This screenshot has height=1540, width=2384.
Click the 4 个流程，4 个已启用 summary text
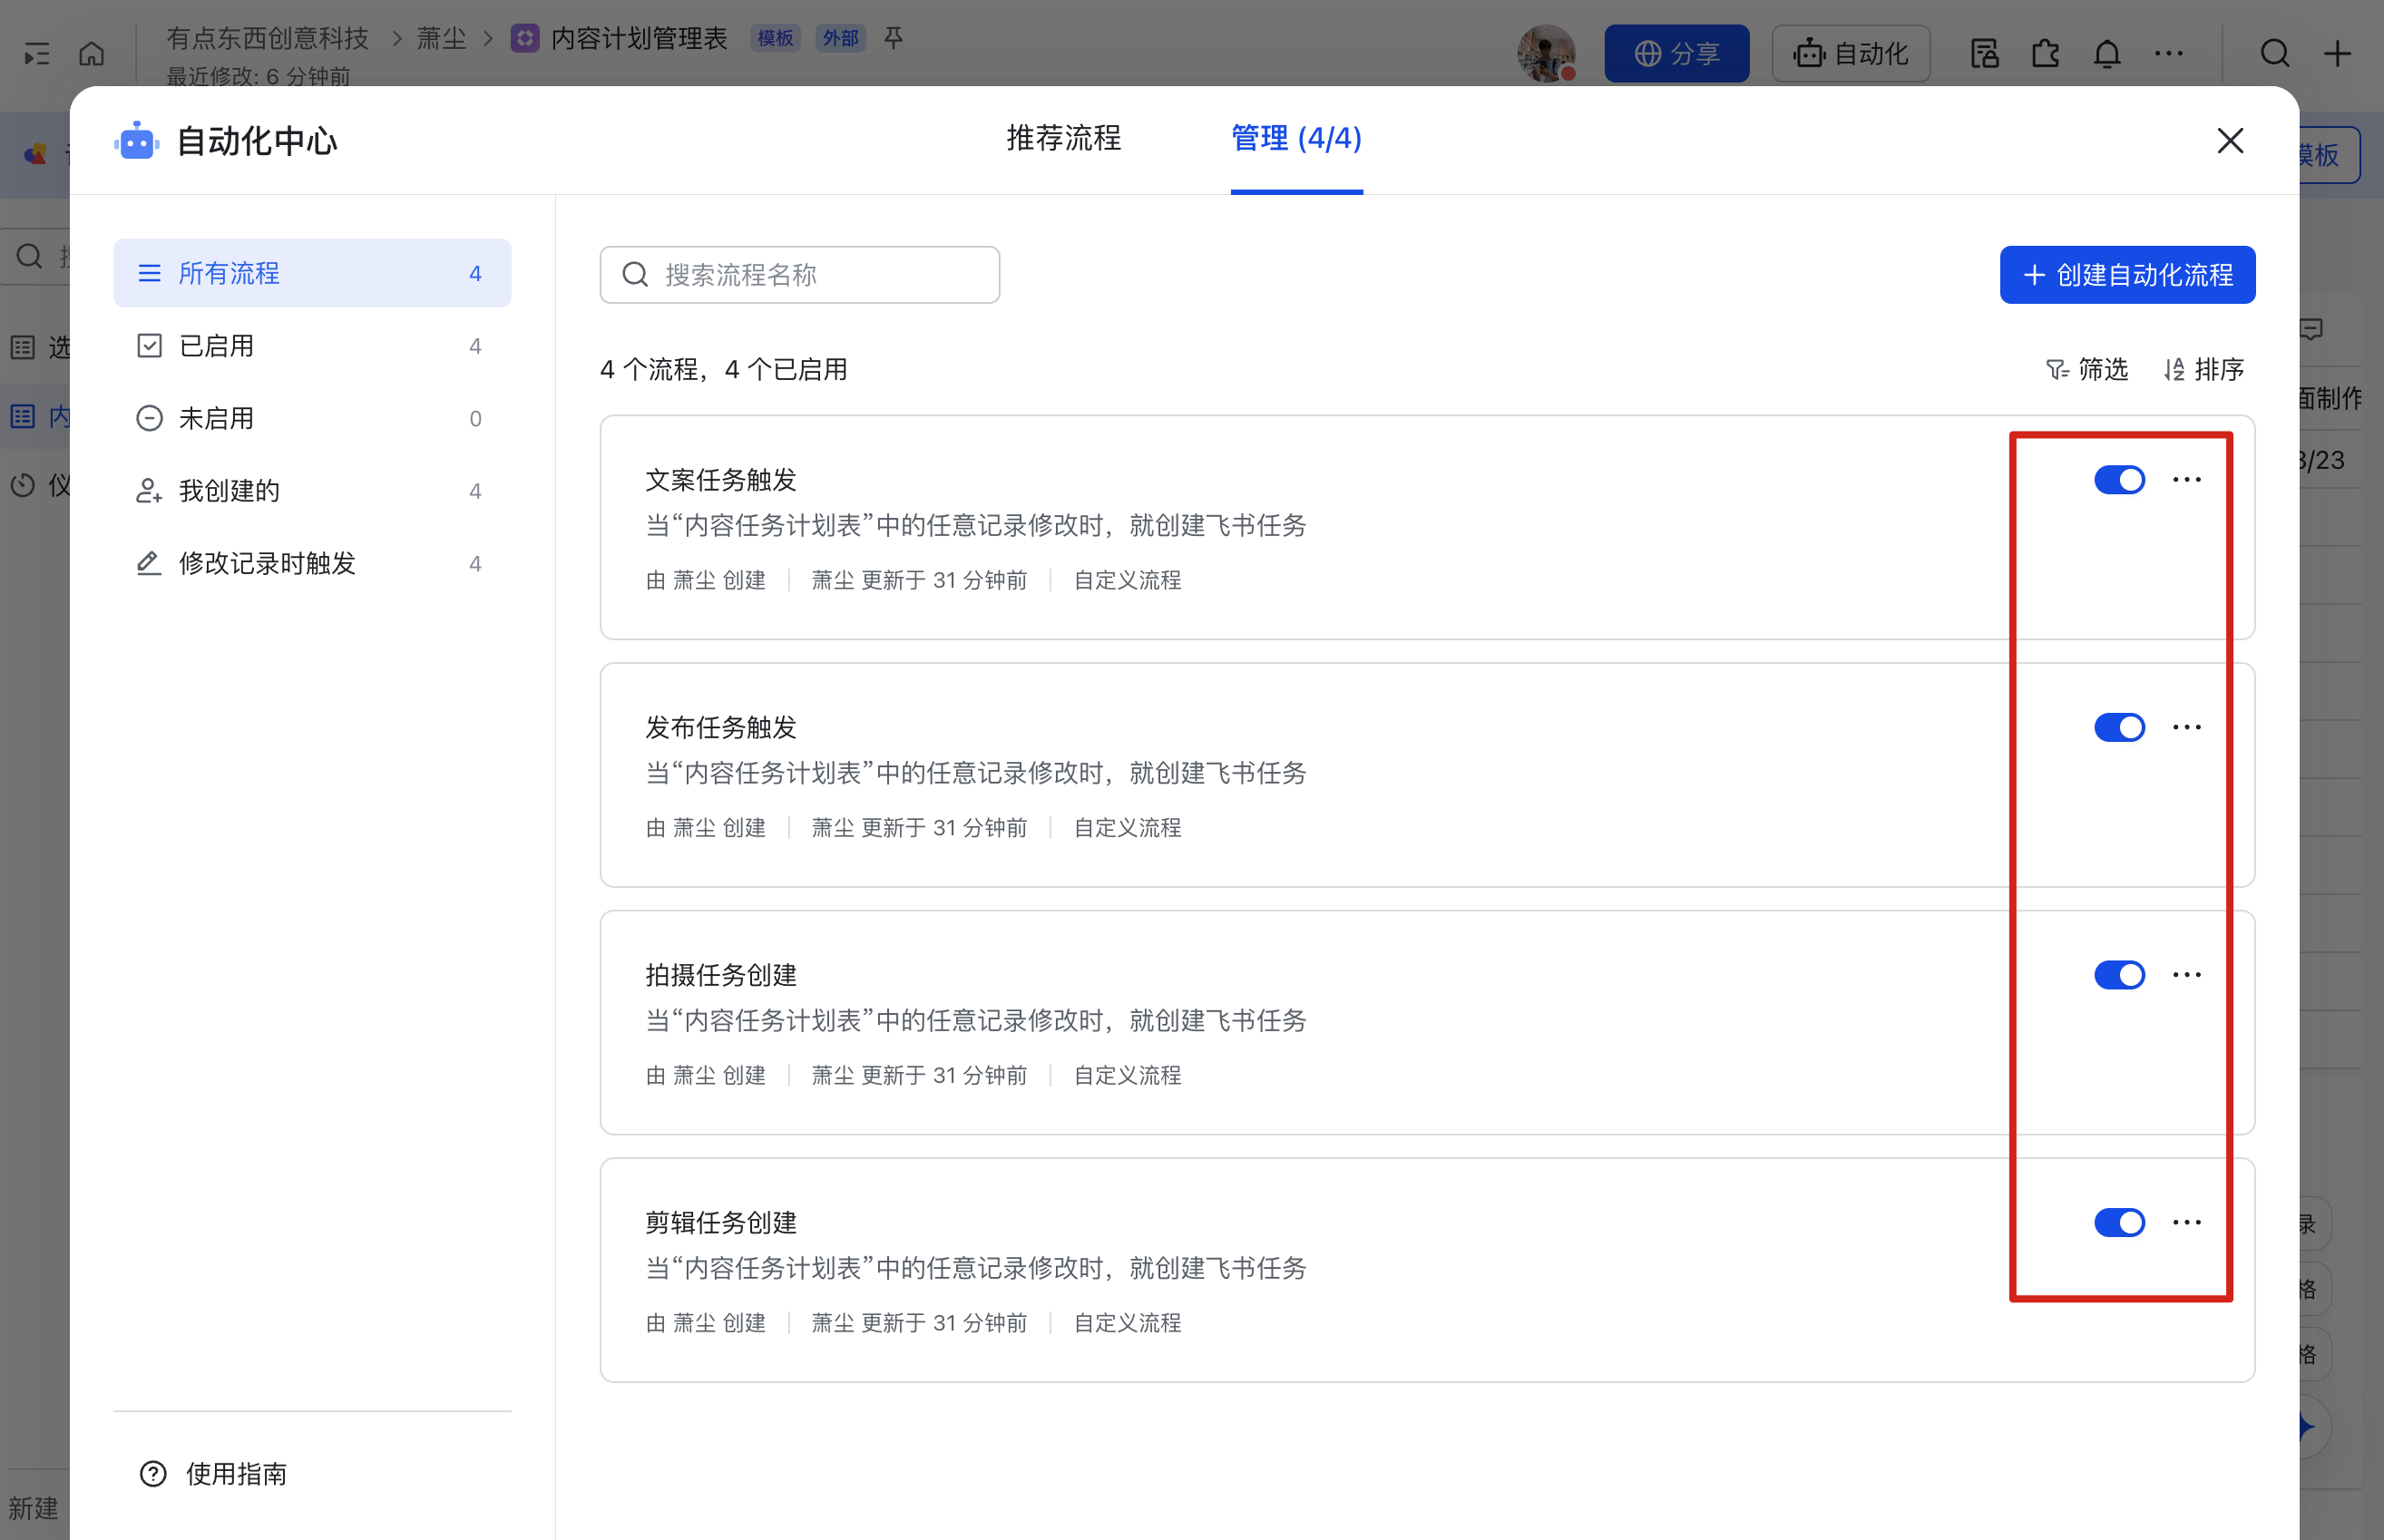pos(723,370)
